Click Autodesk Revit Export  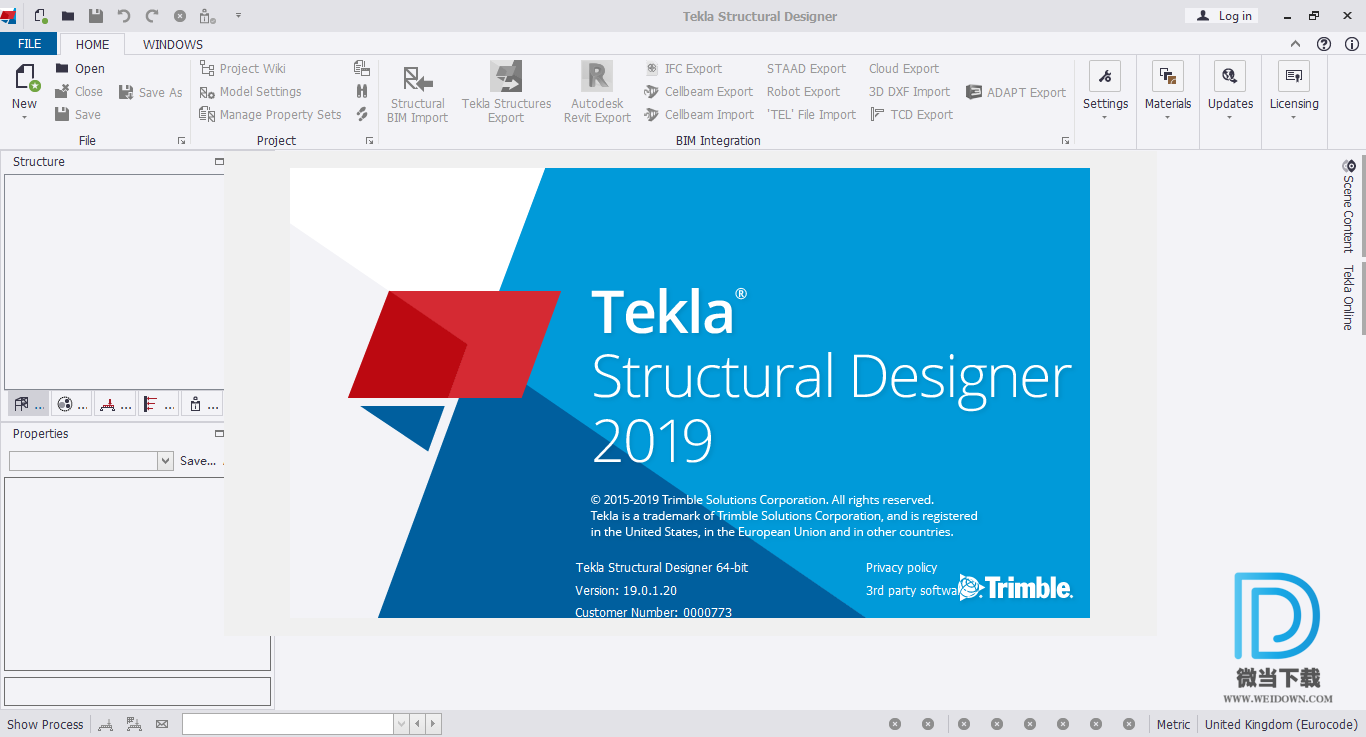[x=597, y=93]
